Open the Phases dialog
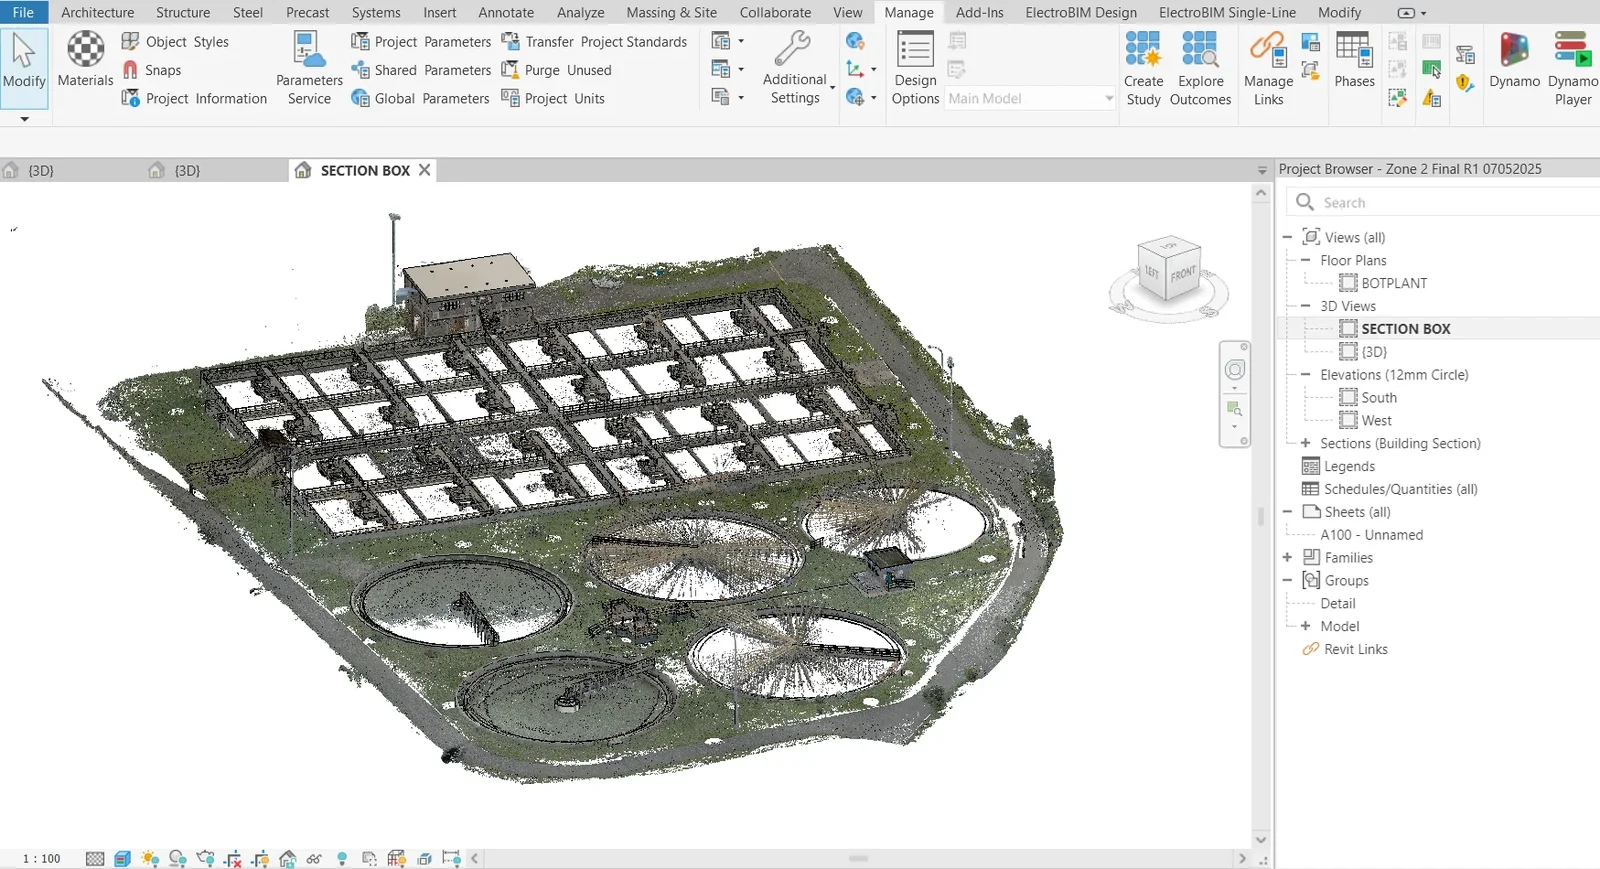 pos(1354,61)
